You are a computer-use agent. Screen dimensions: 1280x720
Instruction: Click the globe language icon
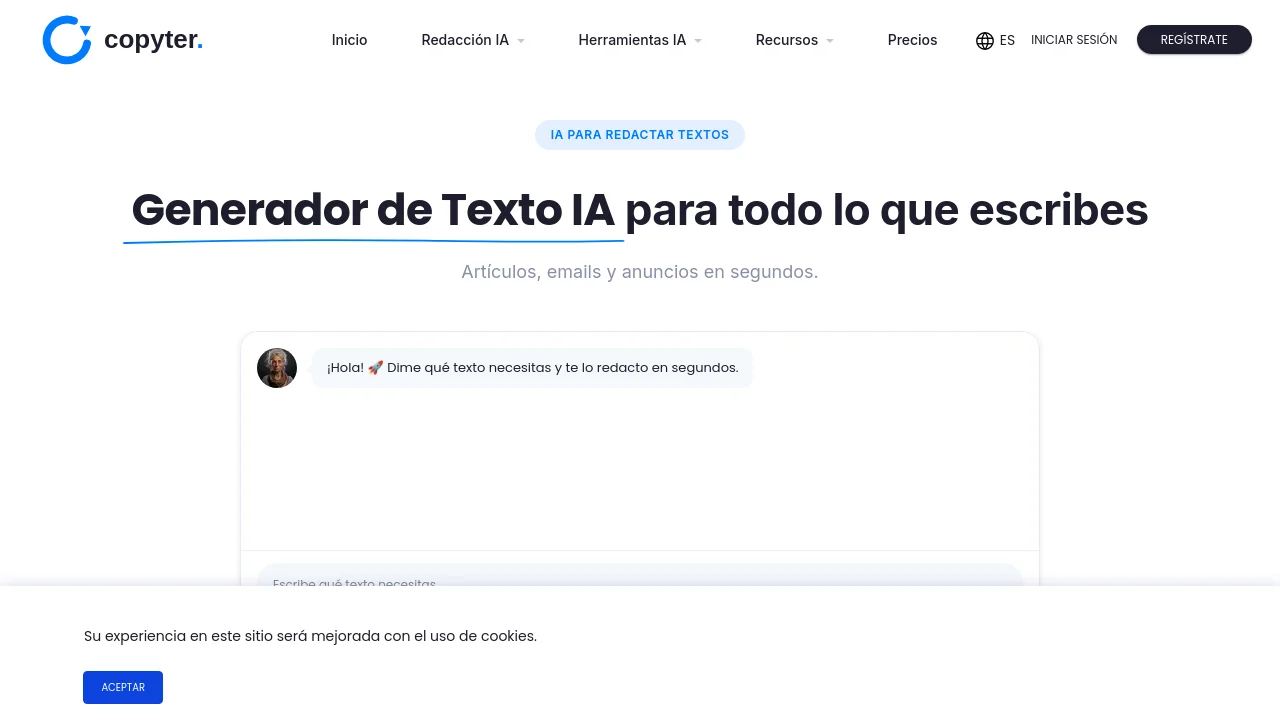coord(985,41)
